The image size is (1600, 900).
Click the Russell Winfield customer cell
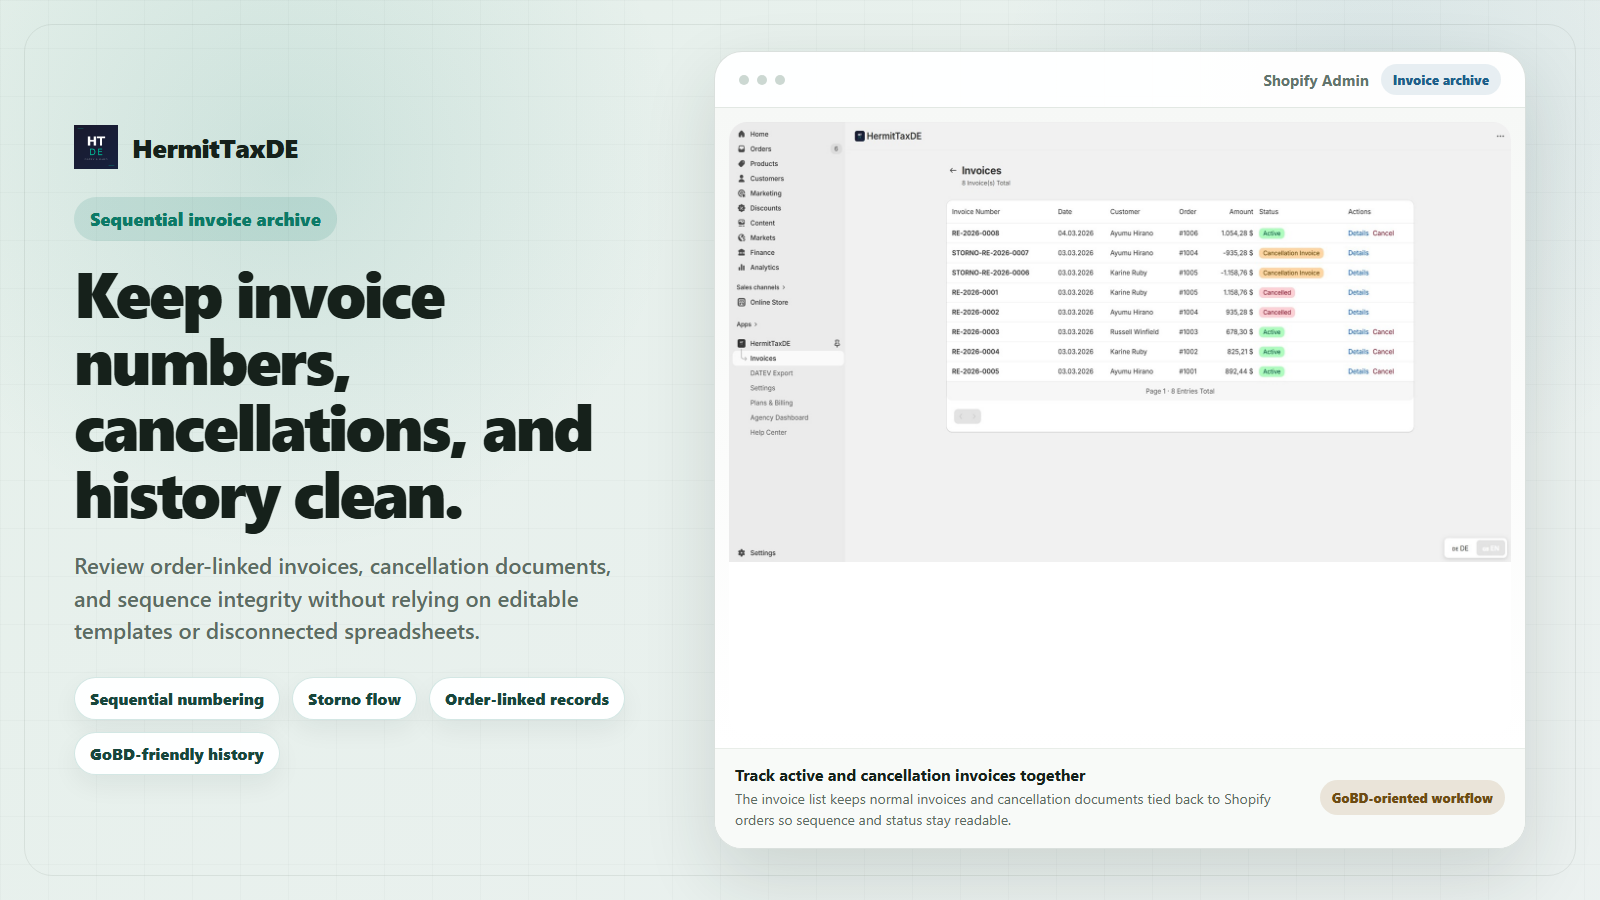coord(1134,332)
